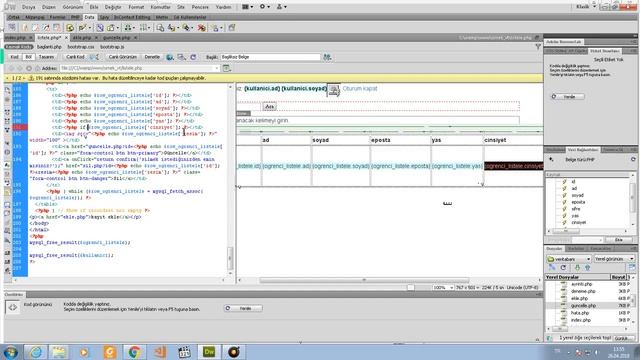
Task: Select the Data insert category tab
Action: [x=89, y=17]
